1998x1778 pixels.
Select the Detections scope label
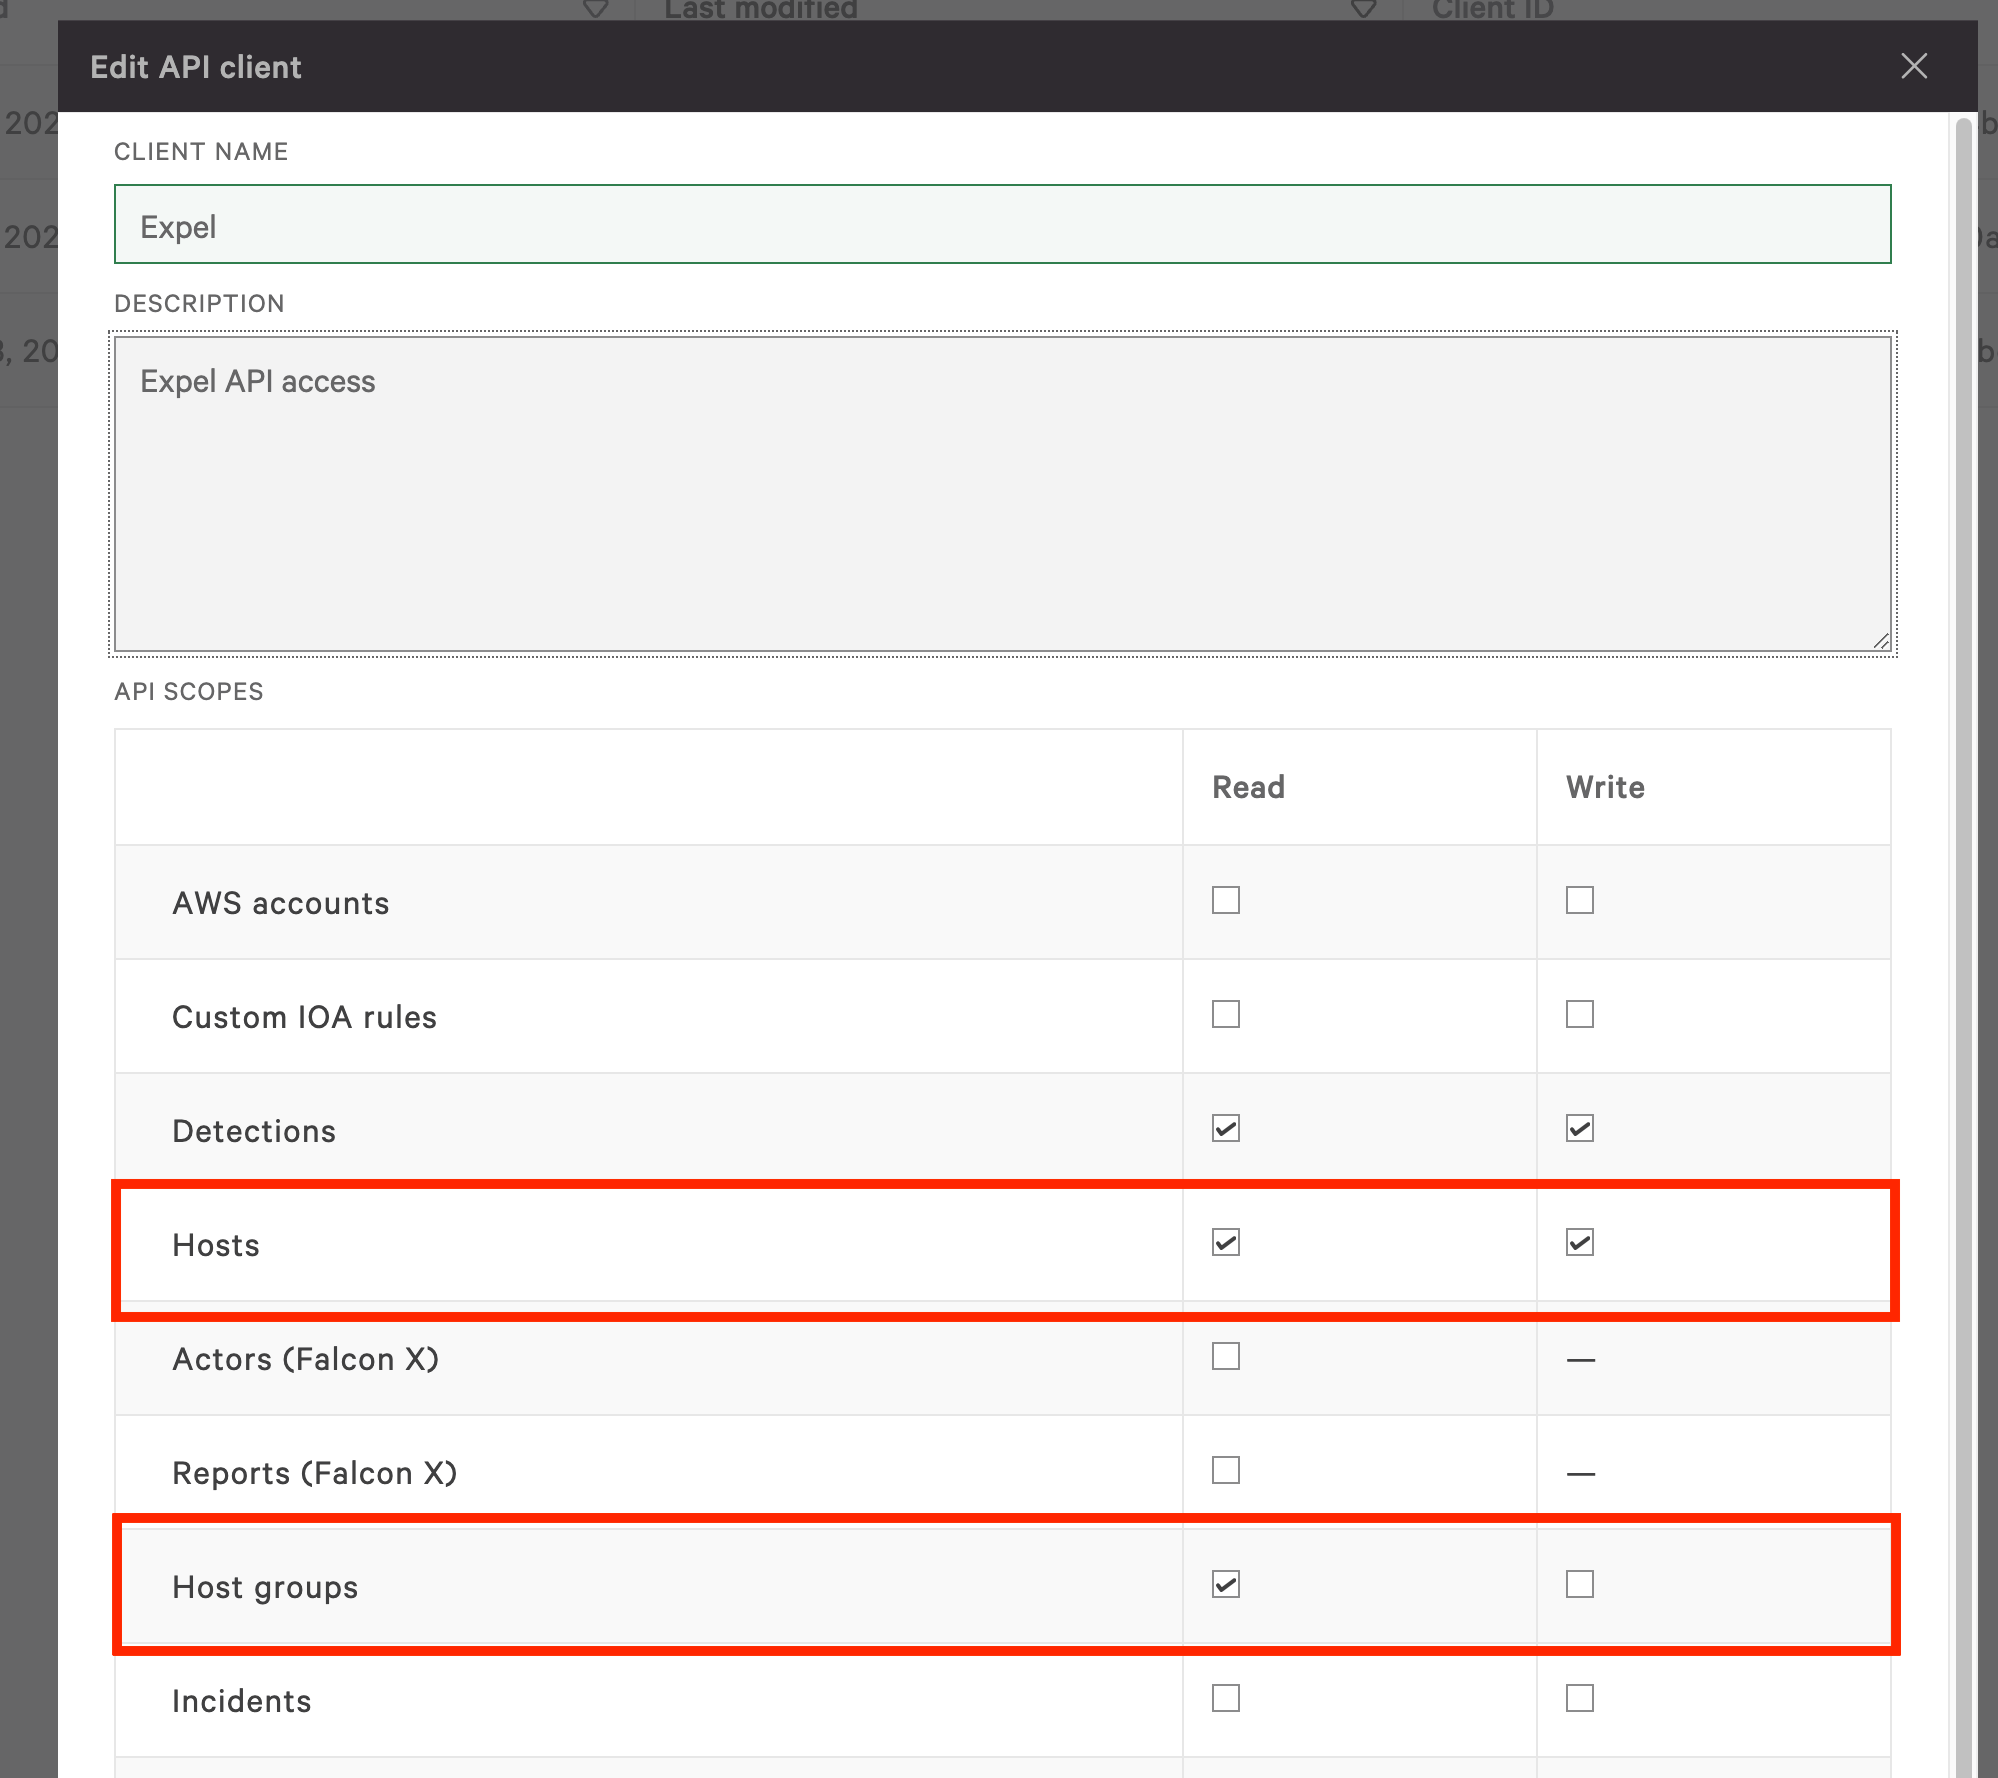tap(254, 1131)
